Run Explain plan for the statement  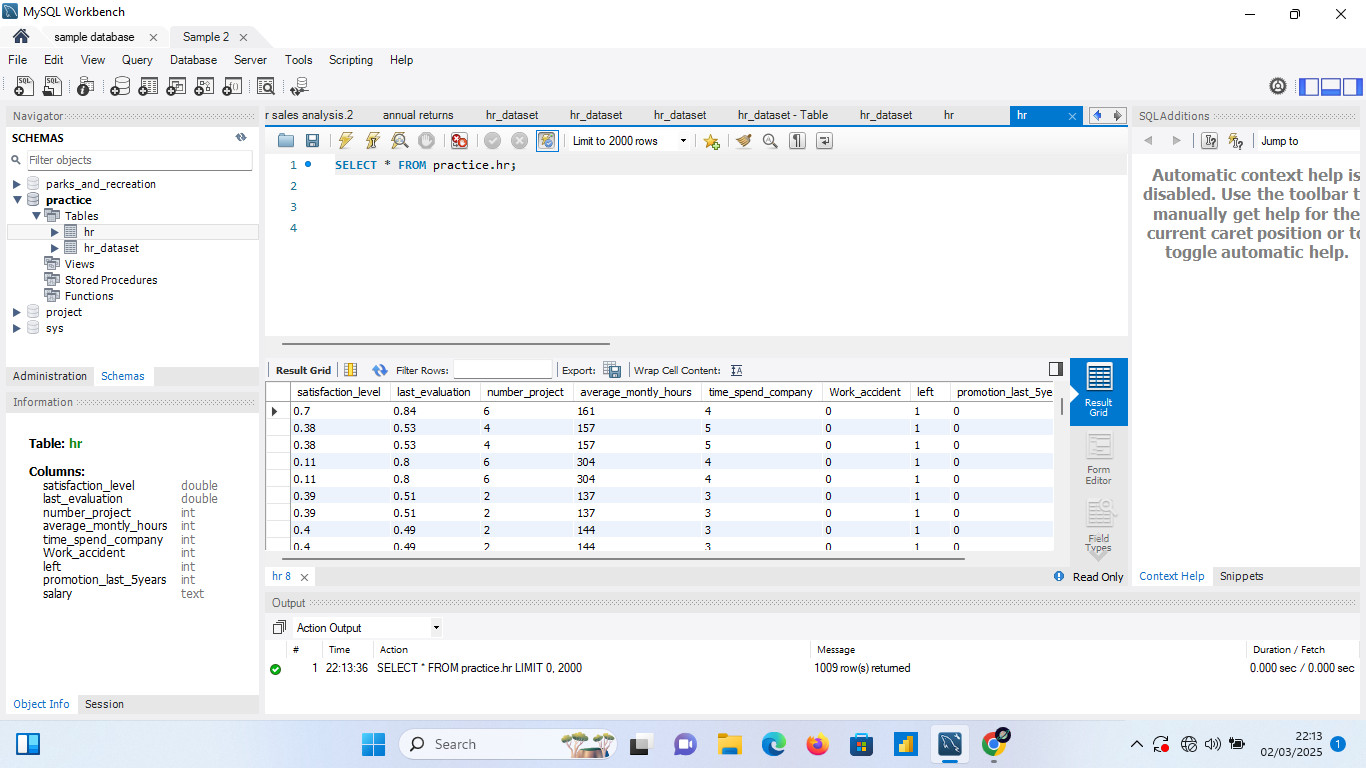[399, 141]
